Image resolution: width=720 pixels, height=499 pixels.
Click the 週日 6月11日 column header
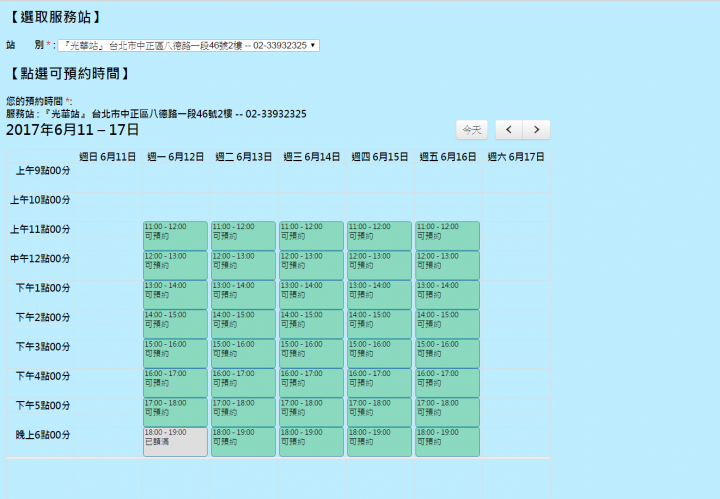(x=107, y=157)
